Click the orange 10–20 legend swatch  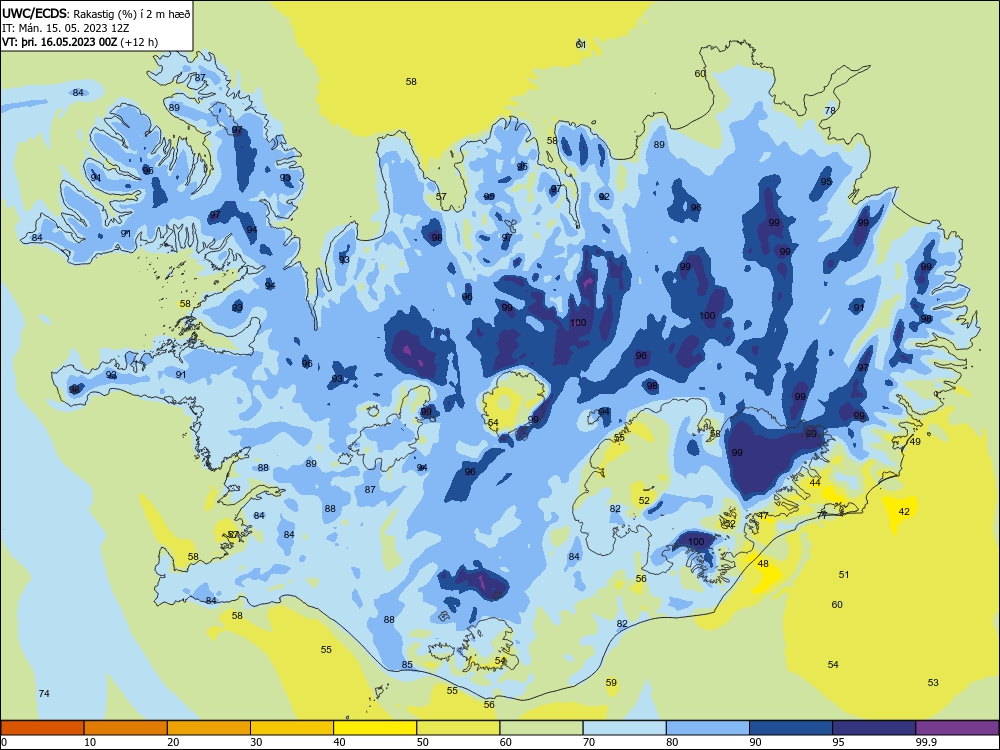[126, 728]
